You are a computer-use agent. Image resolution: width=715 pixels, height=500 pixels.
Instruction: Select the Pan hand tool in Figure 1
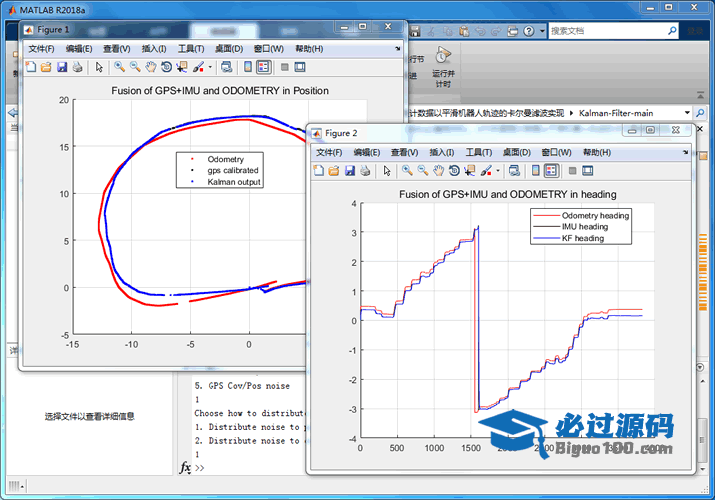[151, 67]
